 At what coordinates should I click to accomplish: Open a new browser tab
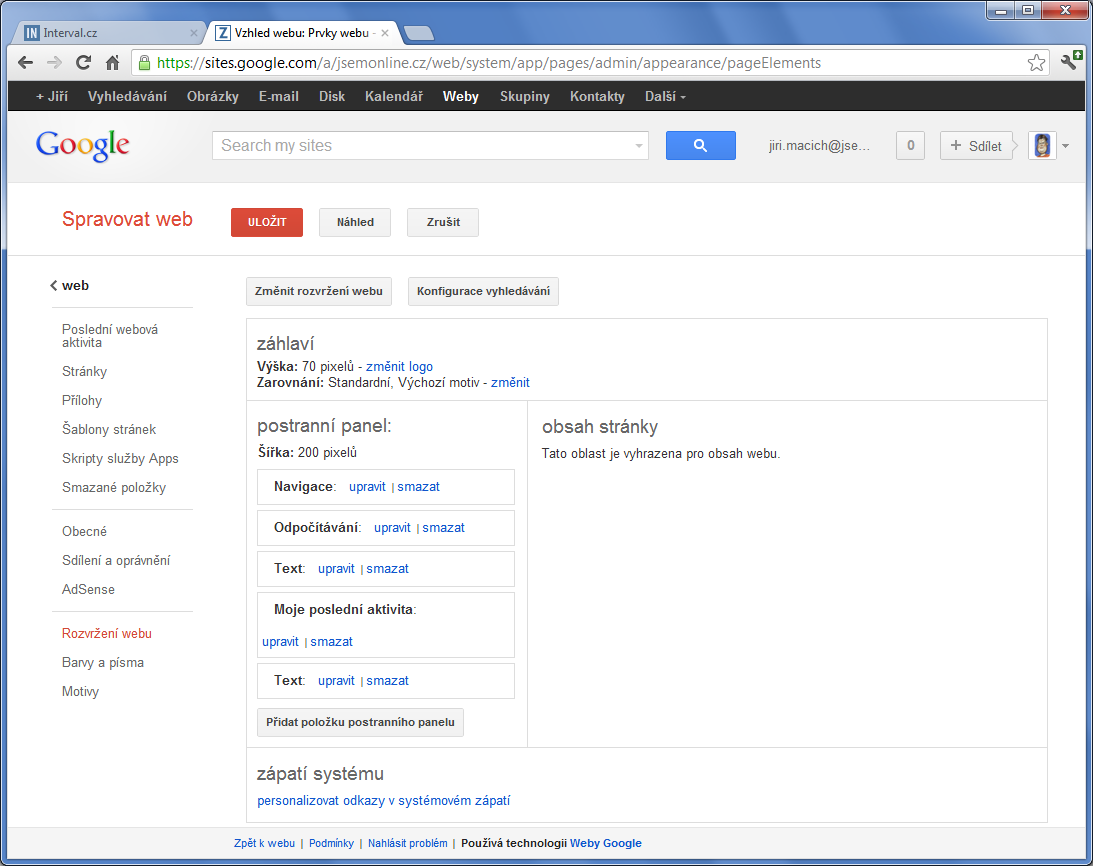coord(418,33)
